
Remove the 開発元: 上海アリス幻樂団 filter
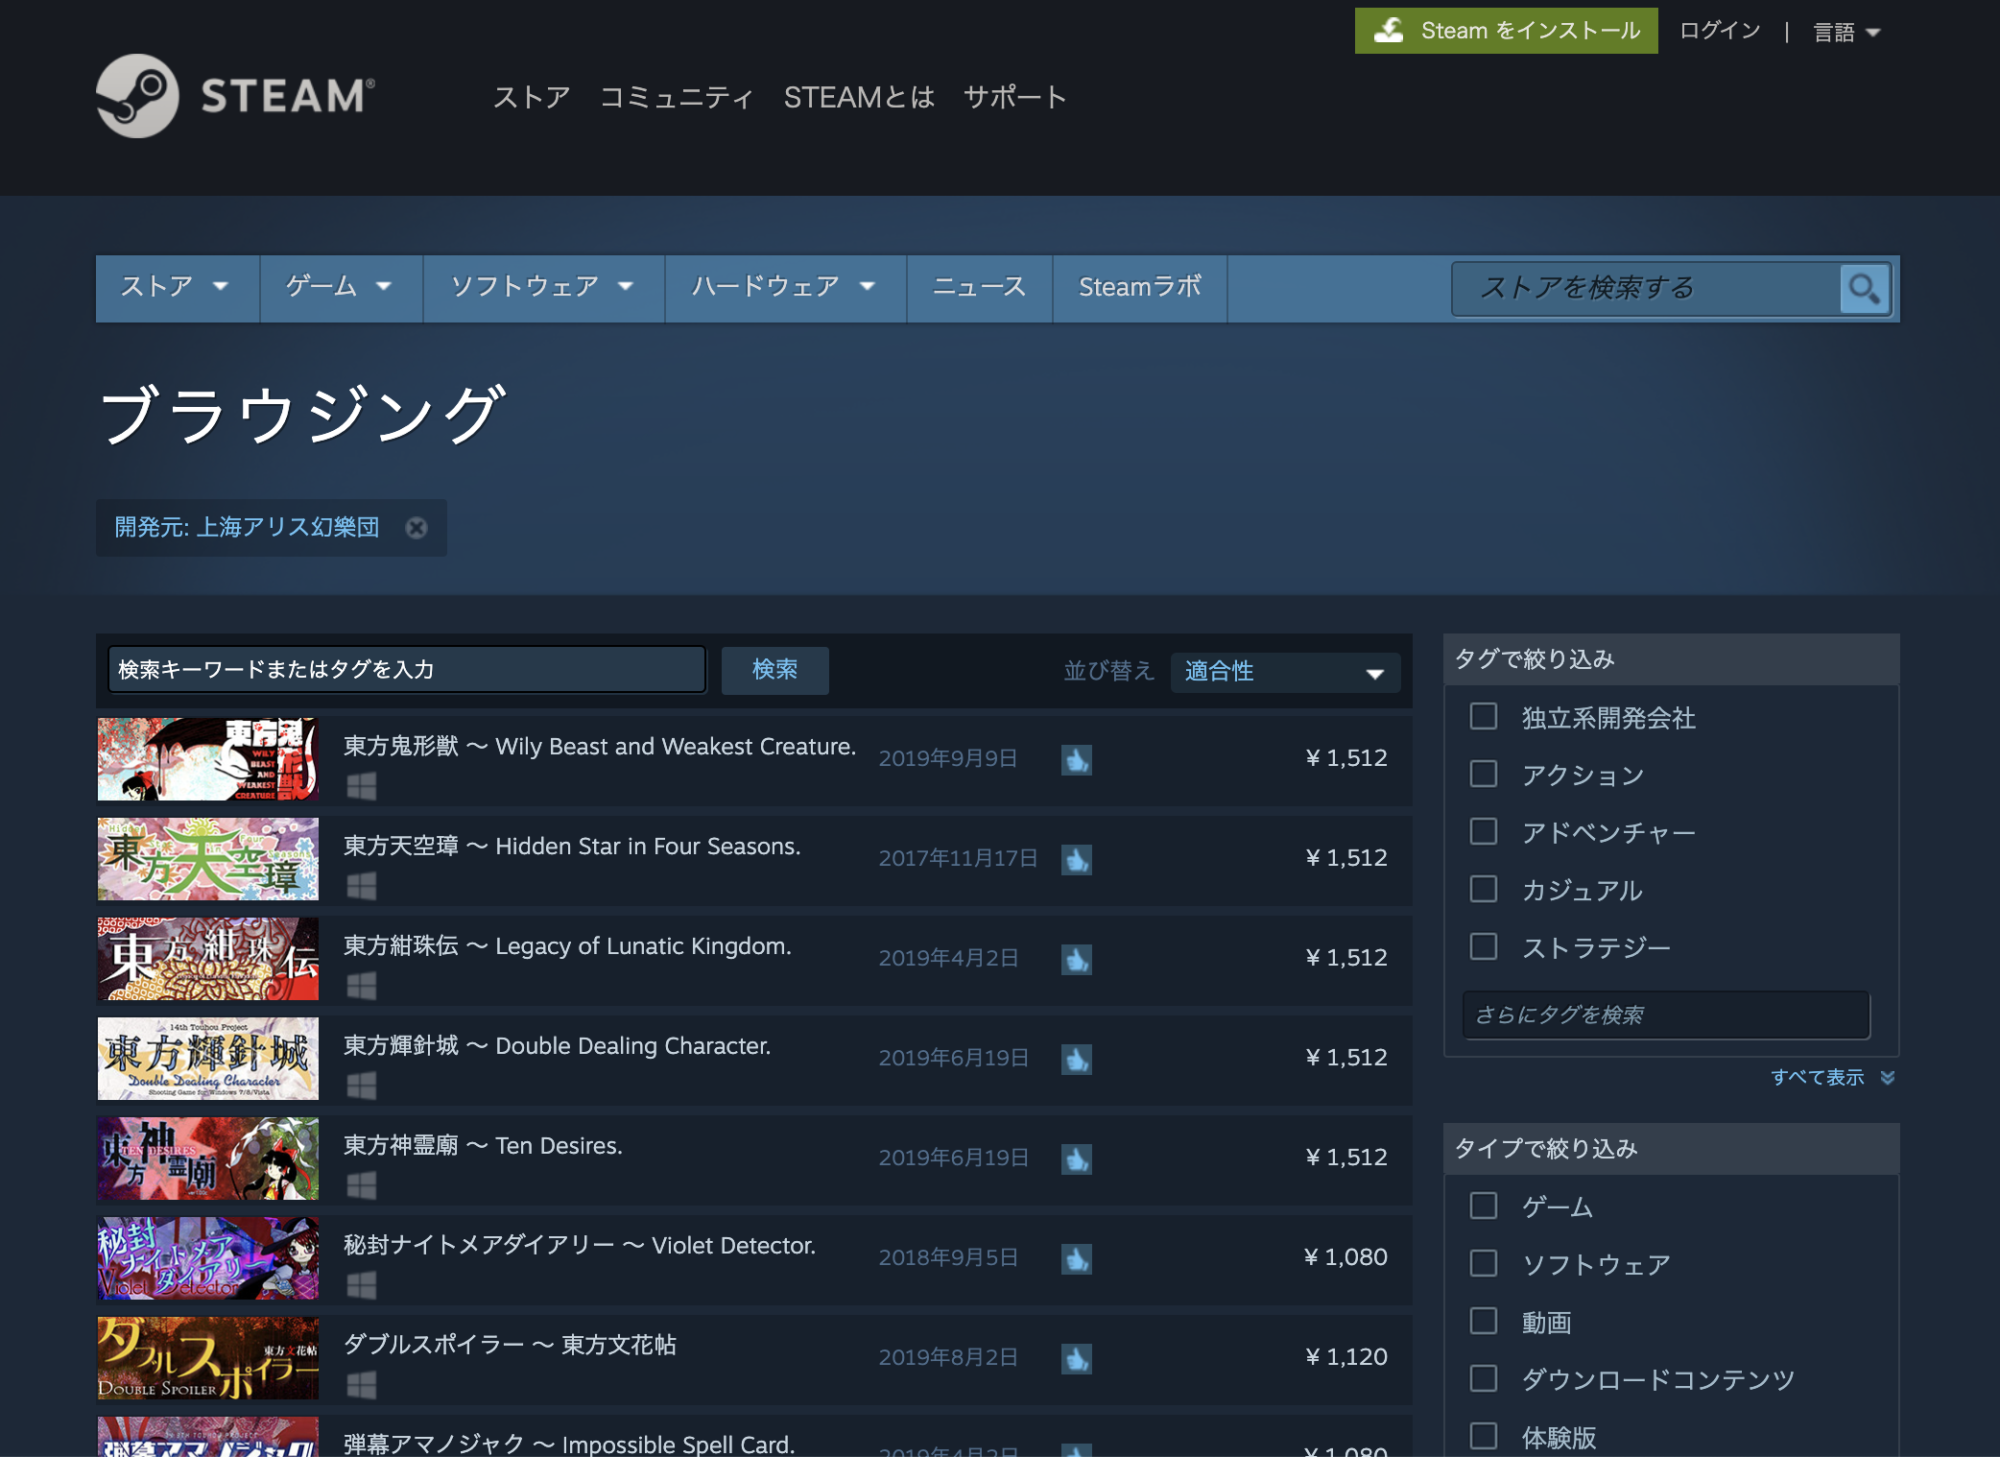click(x=417, y=528)
